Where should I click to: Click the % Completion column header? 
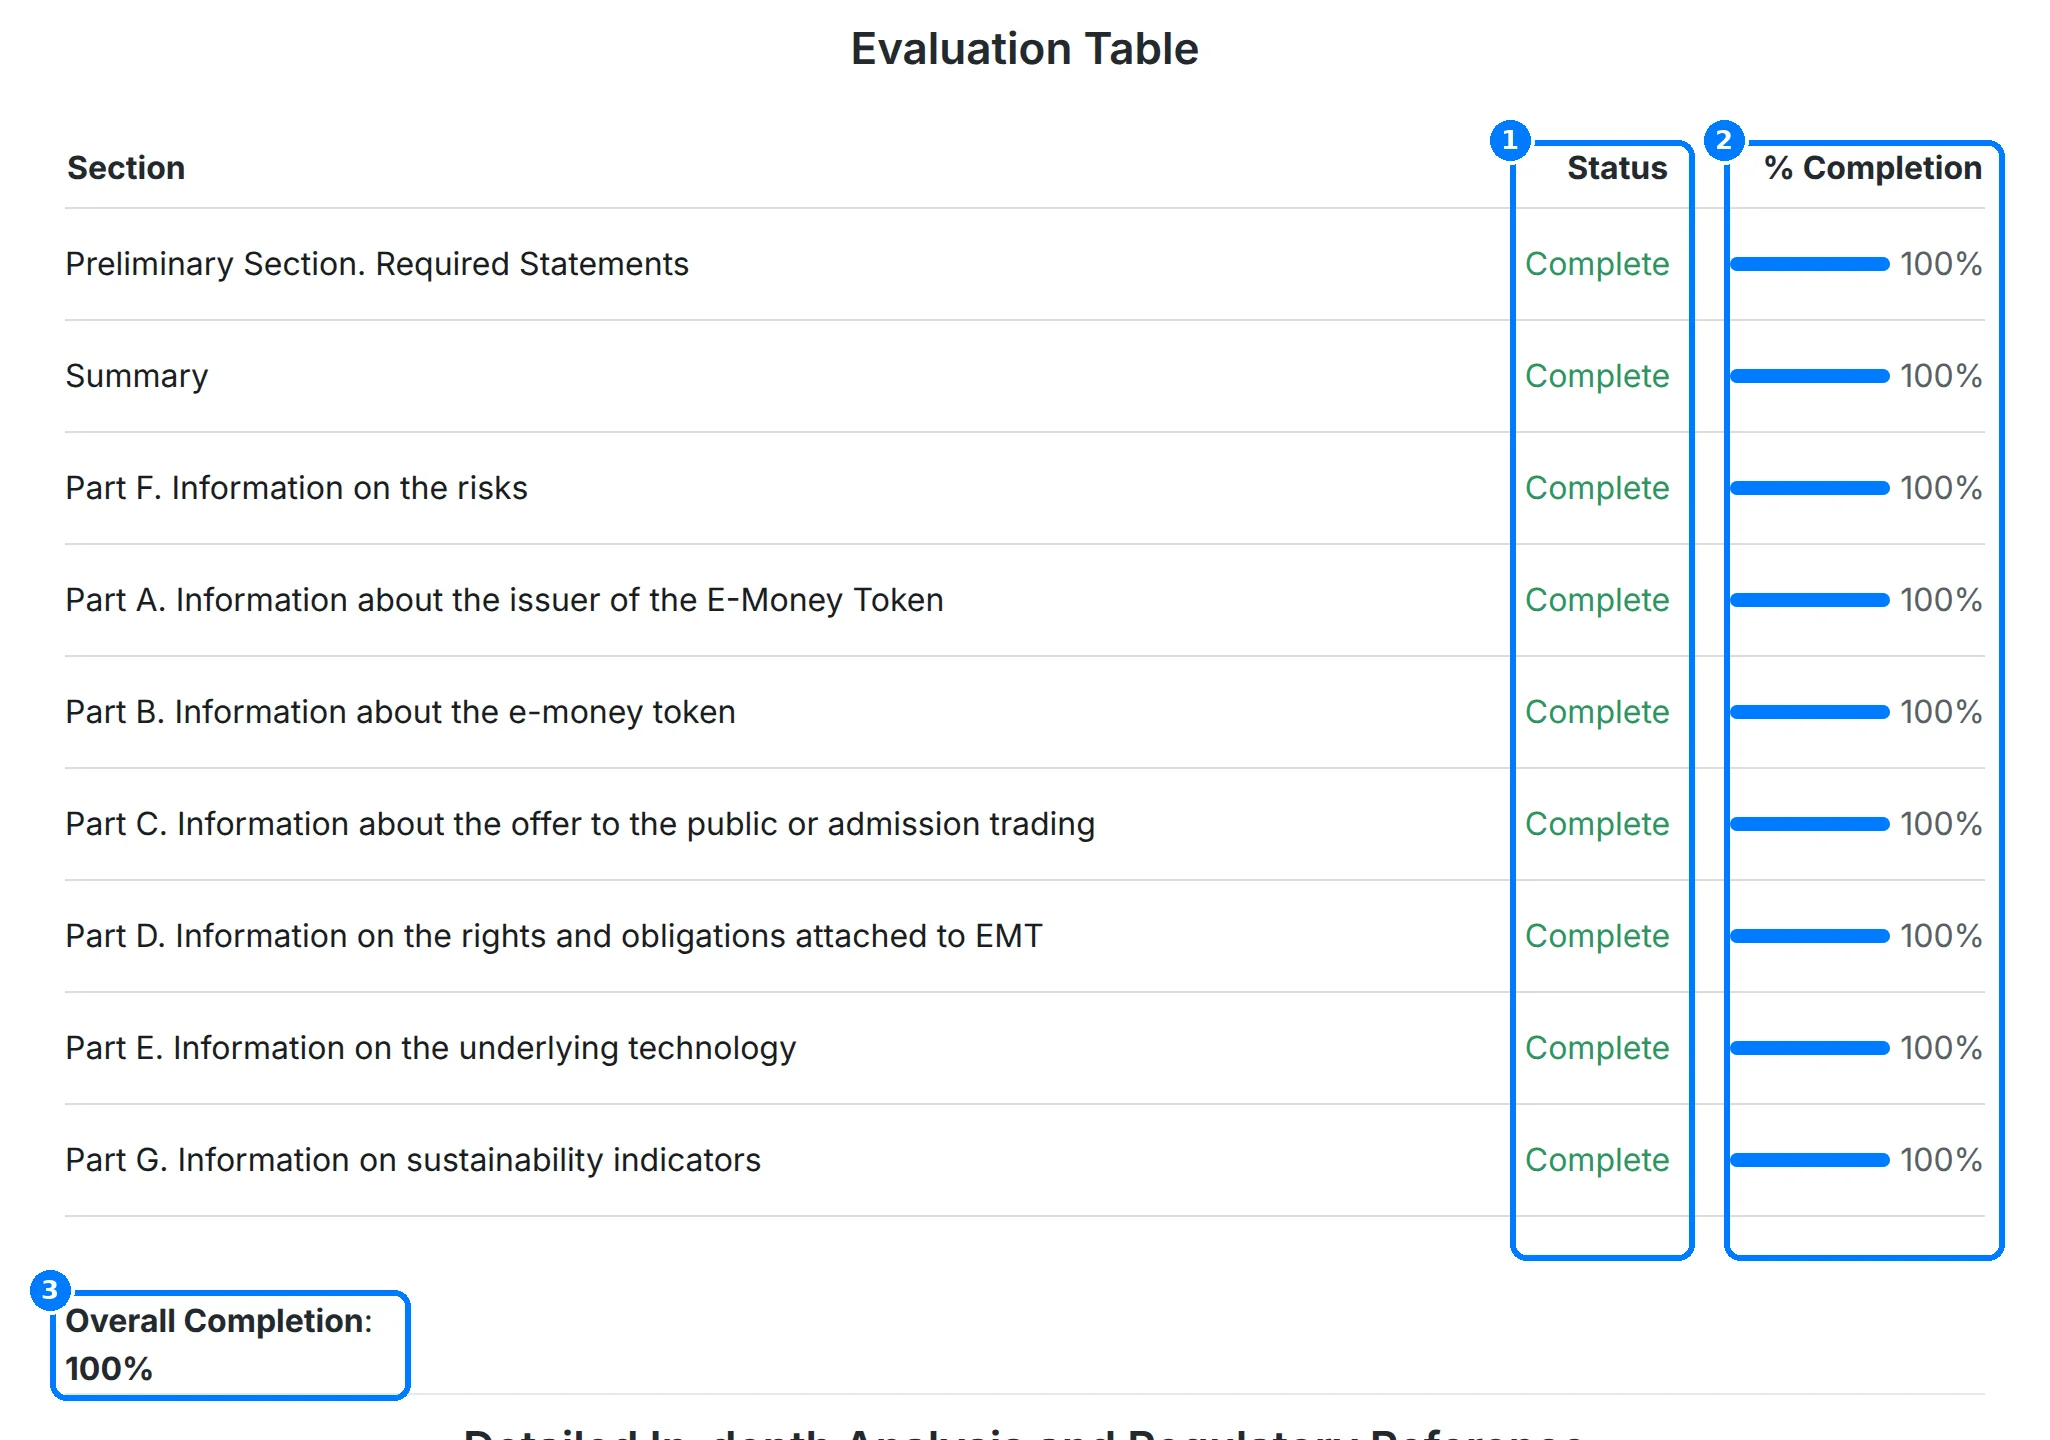(x=1873, y=168)
